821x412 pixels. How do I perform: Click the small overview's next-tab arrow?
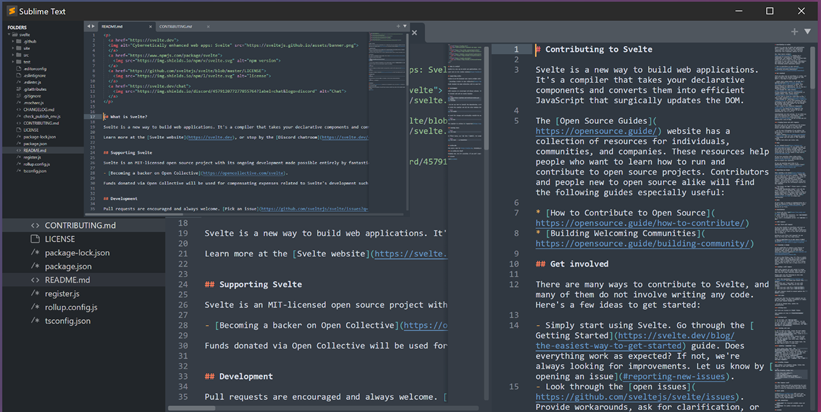coord(93,26)
